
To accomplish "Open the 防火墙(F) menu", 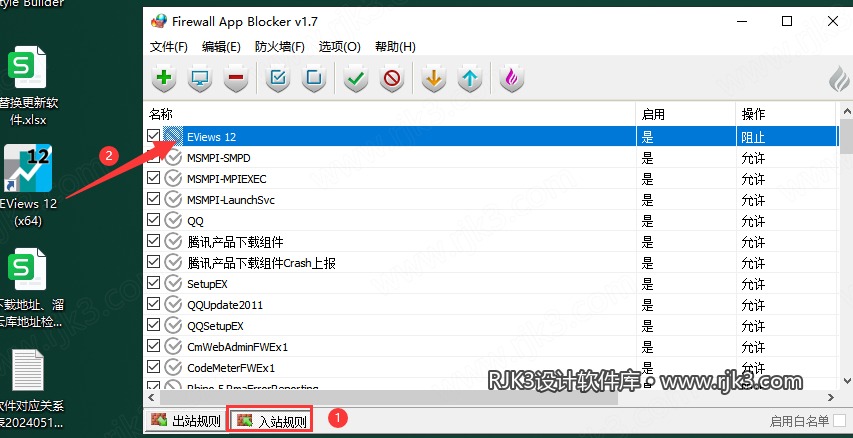I will click(280, 47).
